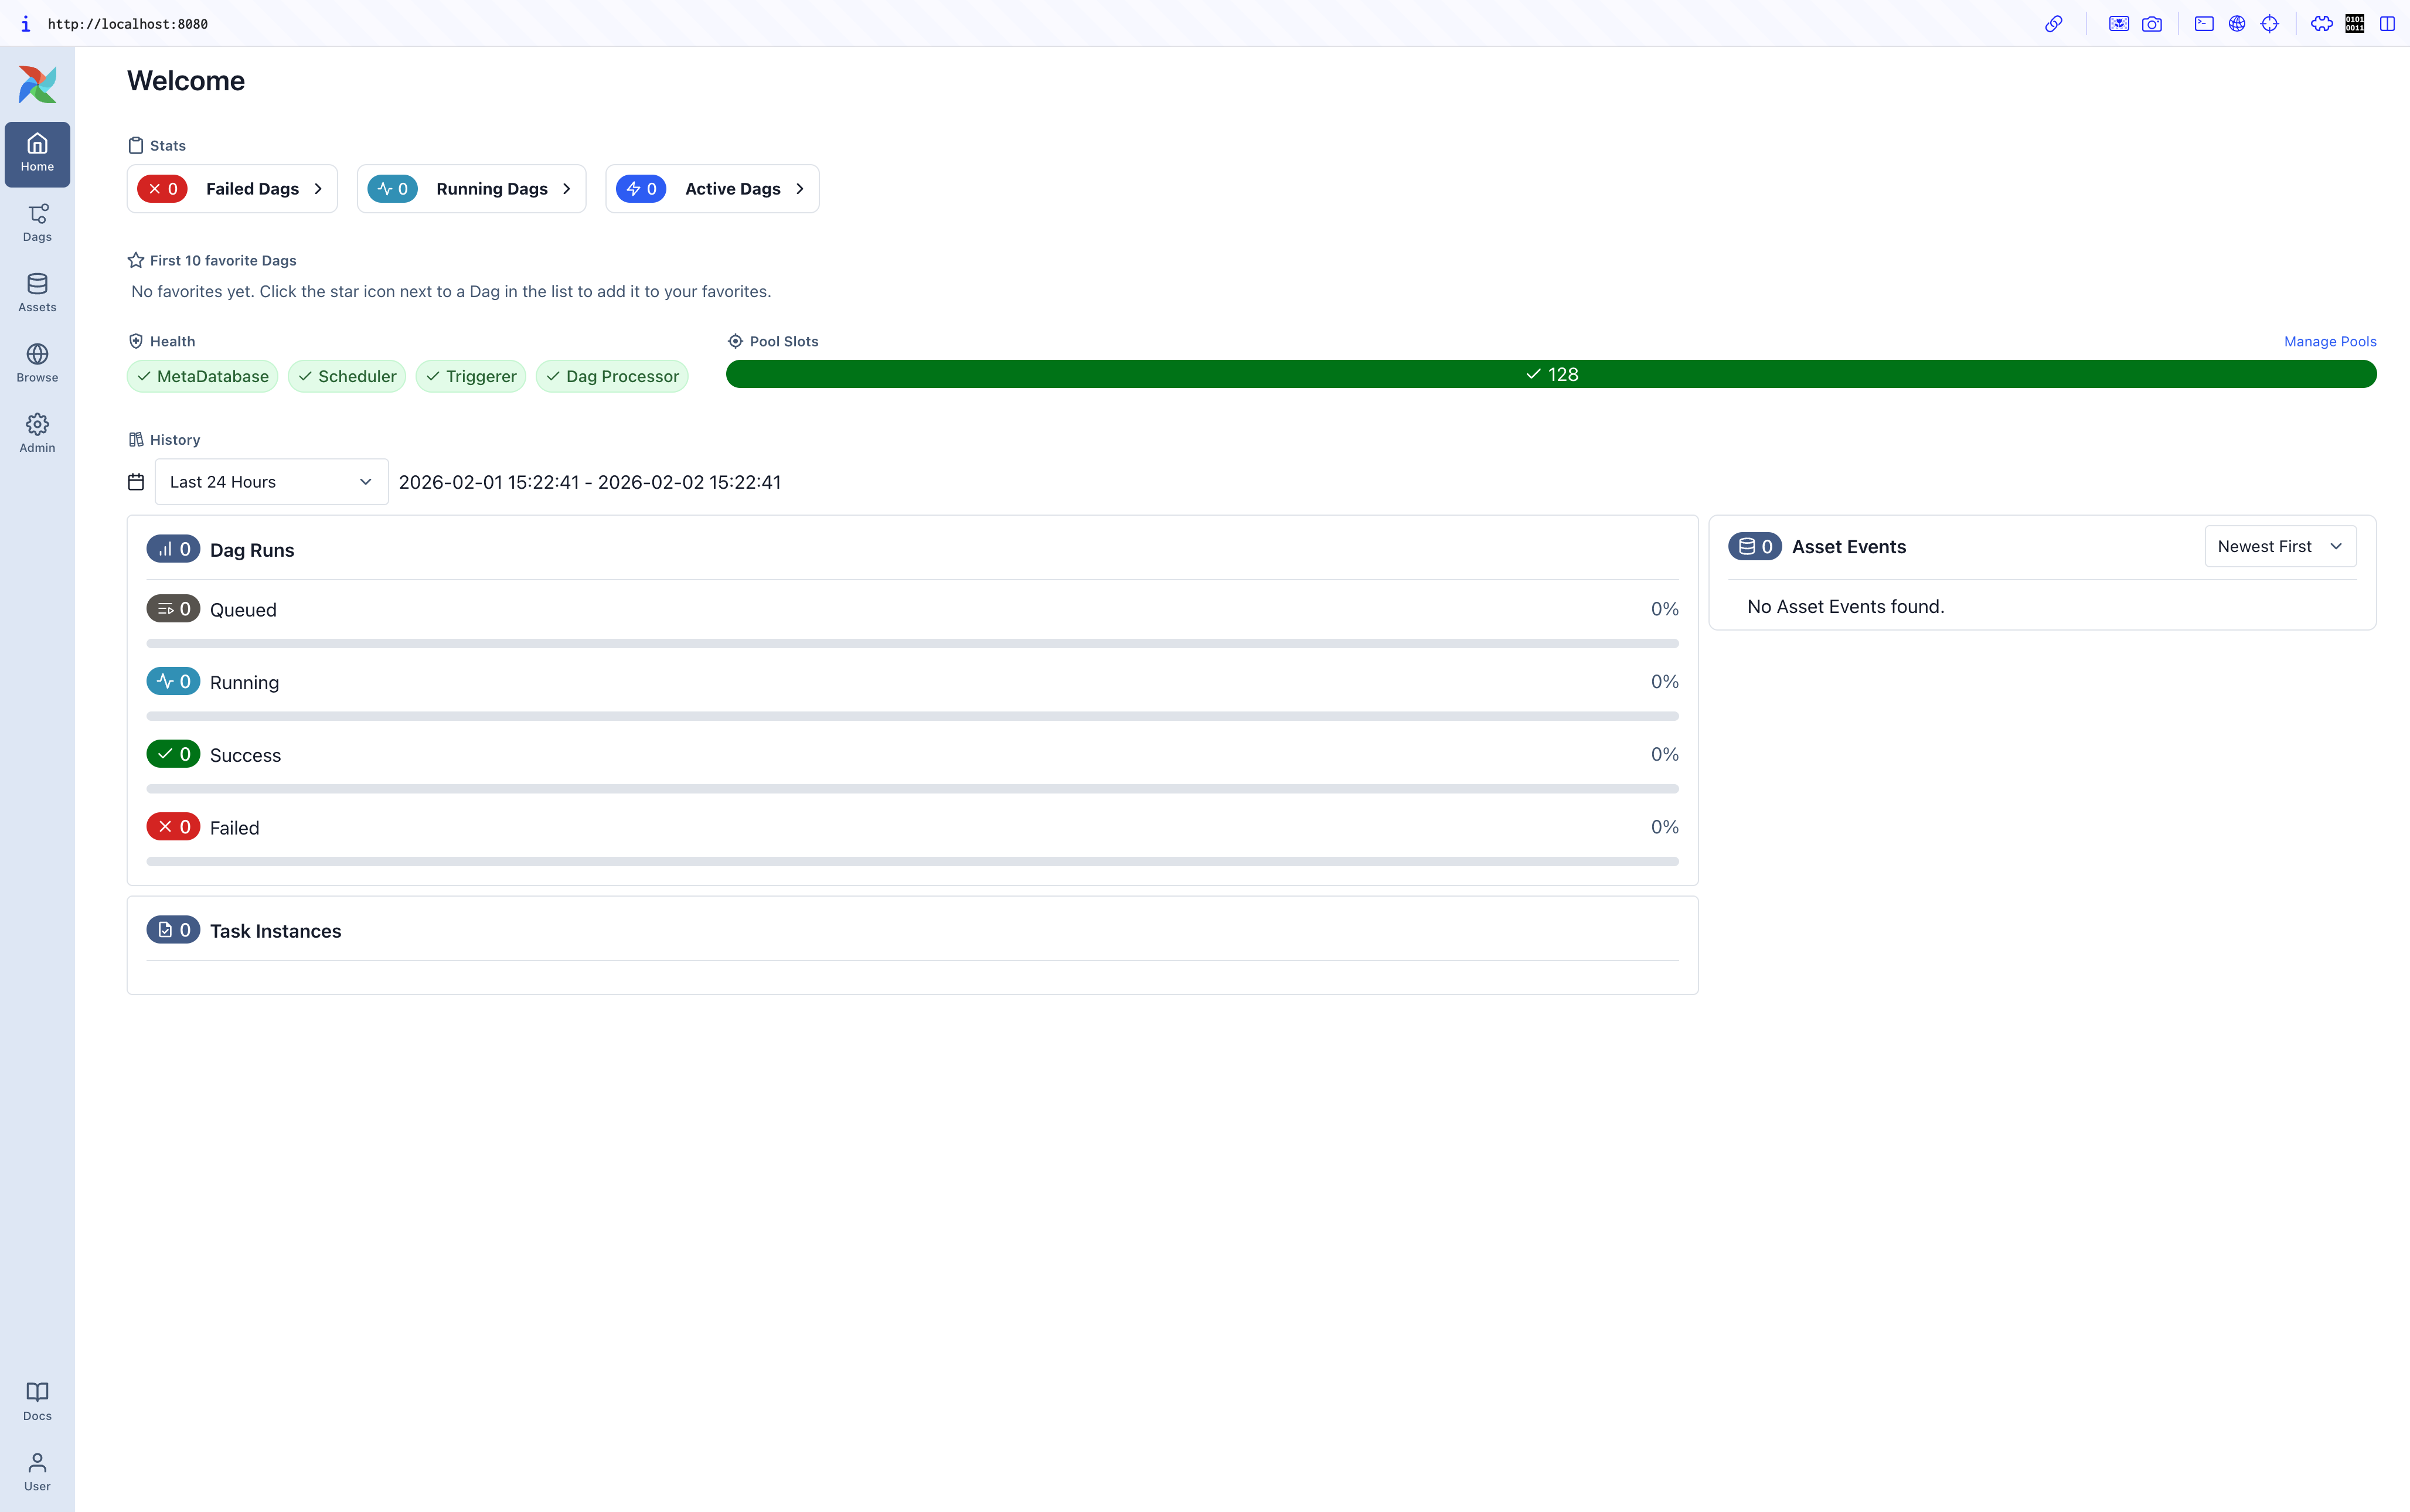
Task: Toggle the split sidebar icon in toolbar
Action: coord(2387,24)
